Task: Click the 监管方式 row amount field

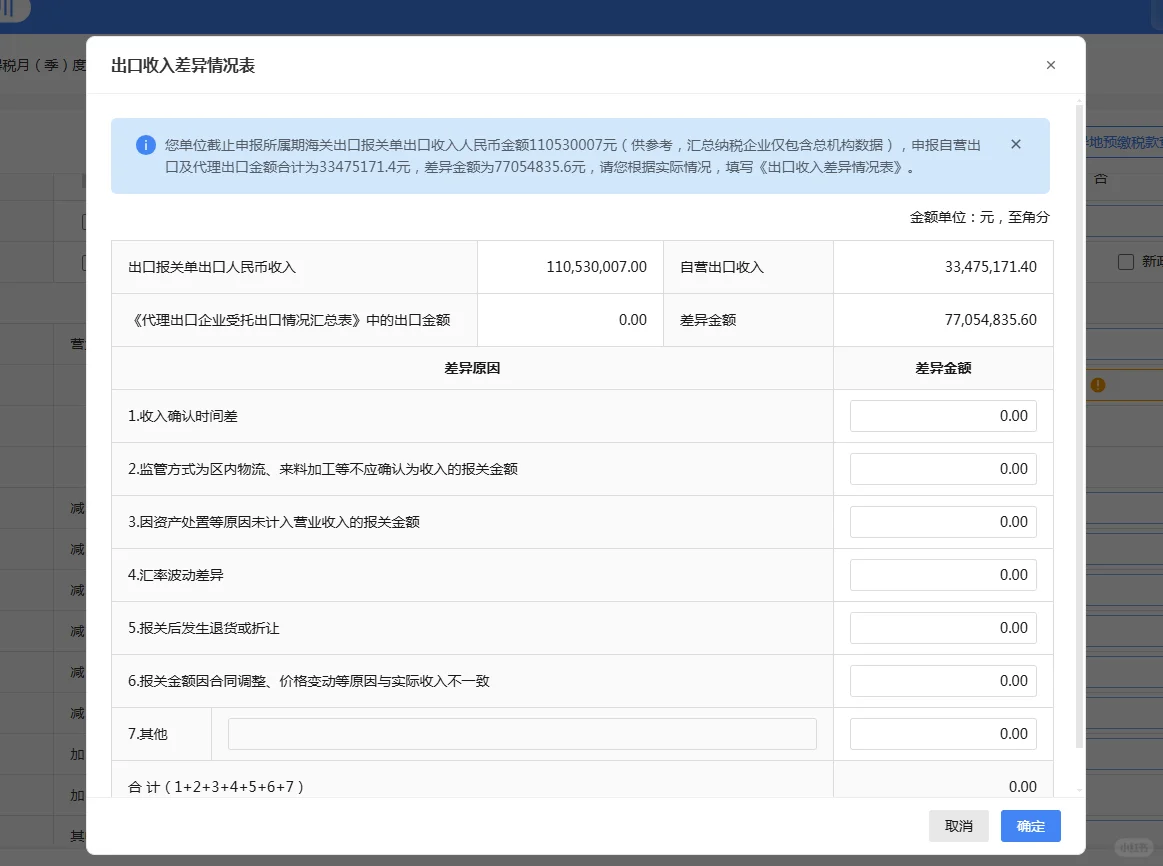Action: (942, 468)
